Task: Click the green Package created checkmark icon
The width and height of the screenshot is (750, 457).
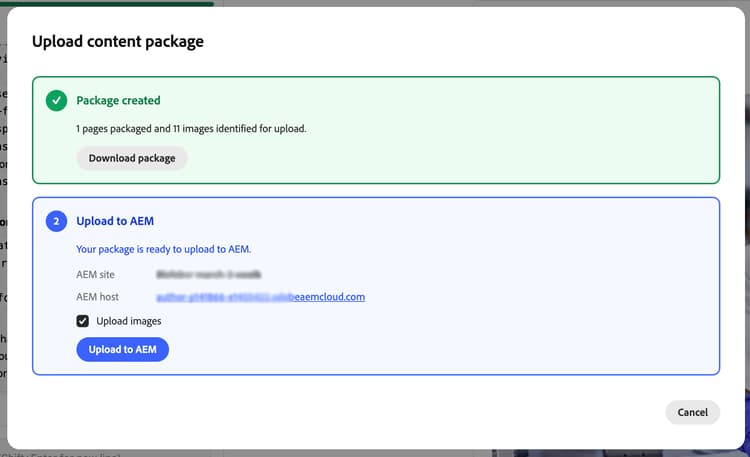Action: (x=56, y=100)
